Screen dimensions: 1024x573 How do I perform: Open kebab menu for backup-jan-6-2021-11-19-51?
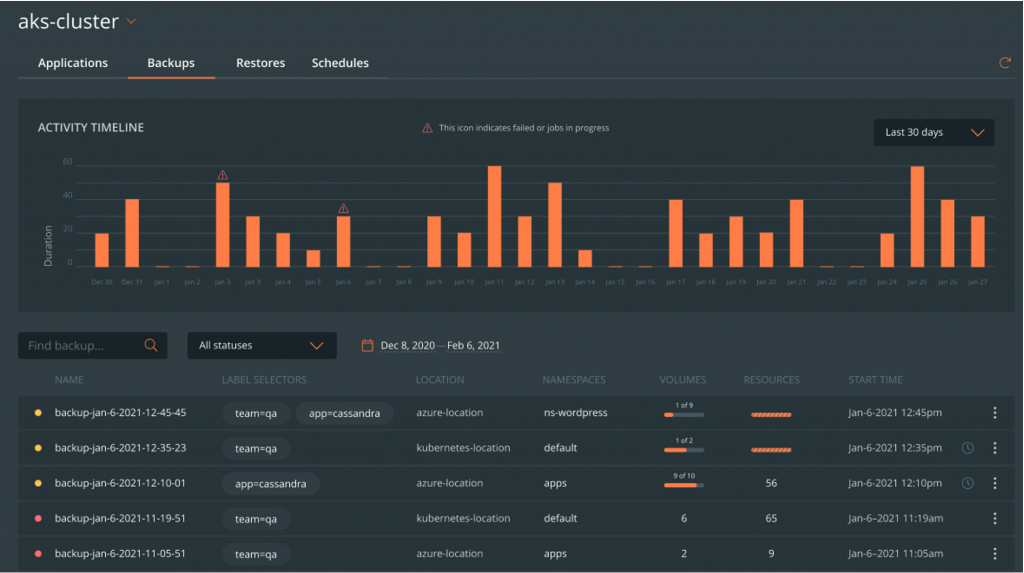(x=994, y=518)
